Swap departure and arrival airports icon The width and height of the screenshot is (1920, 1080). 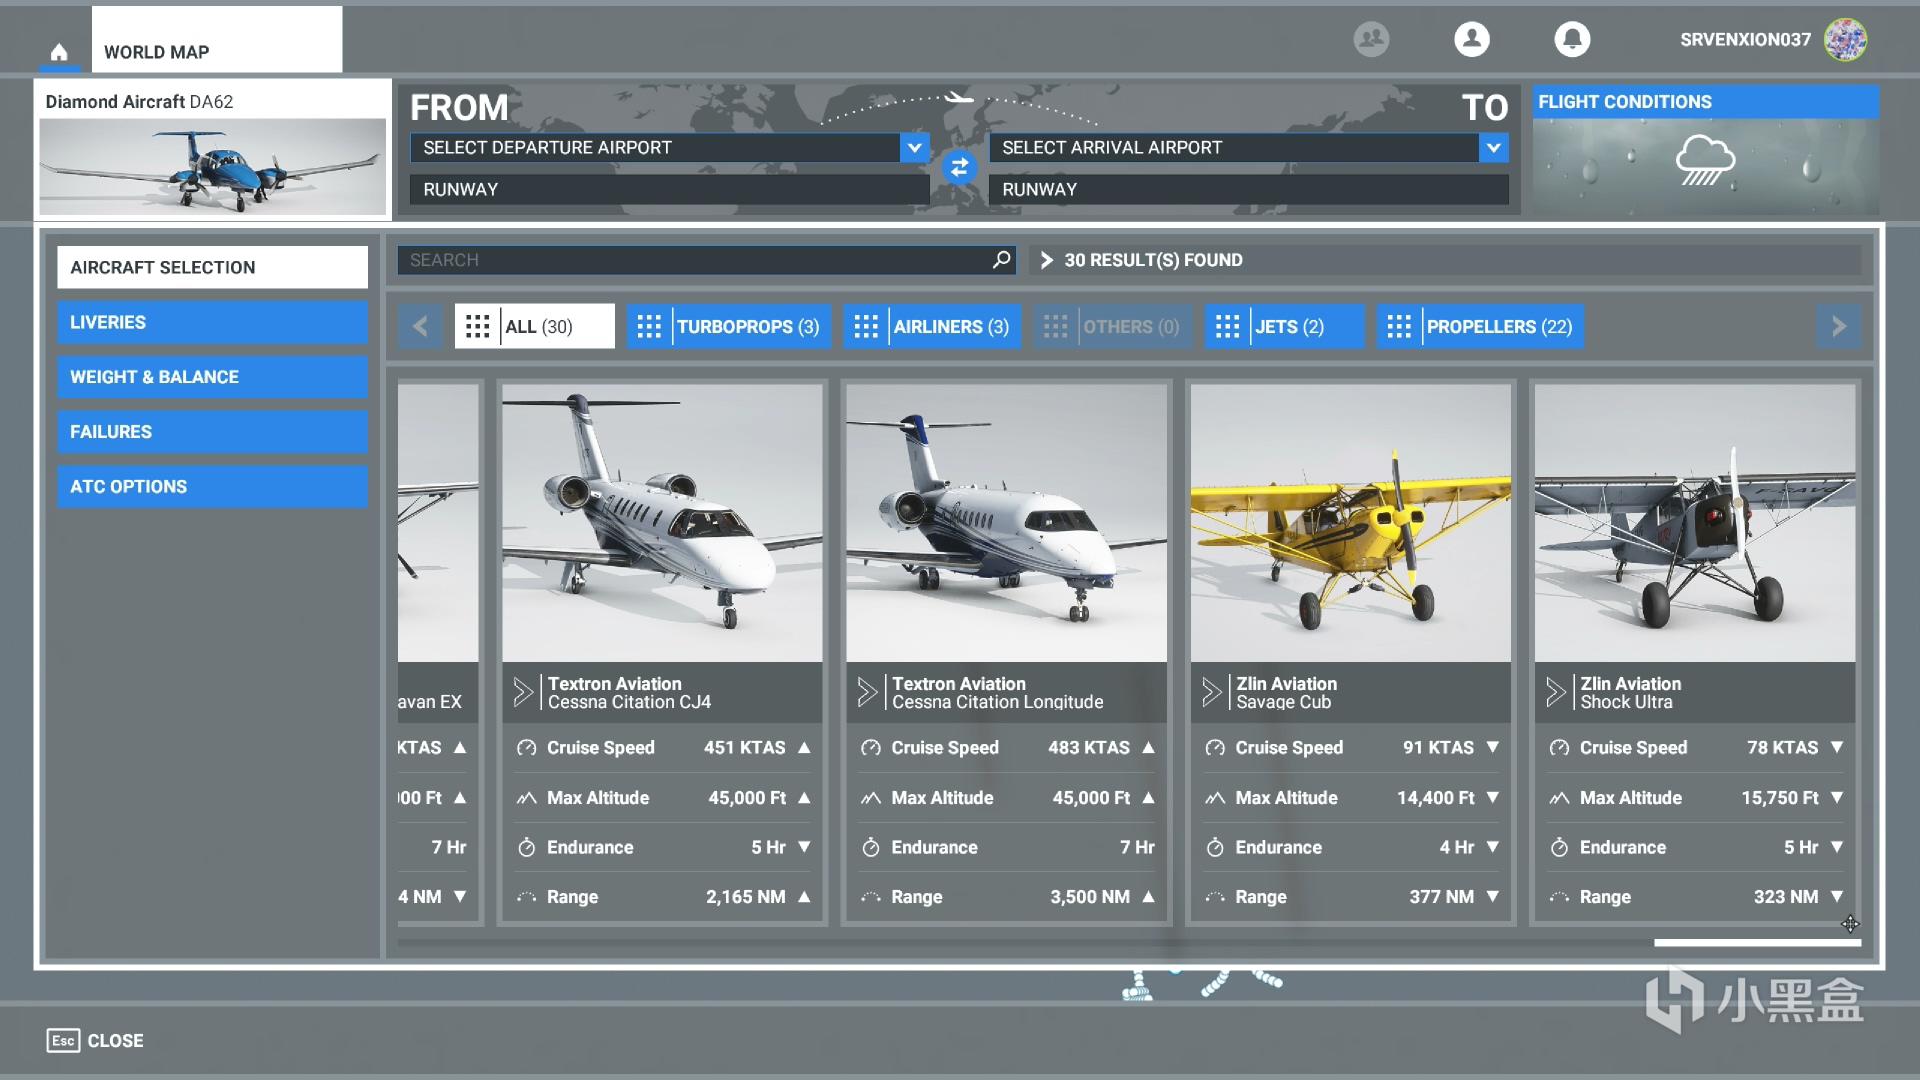click(x=959, y=168)
